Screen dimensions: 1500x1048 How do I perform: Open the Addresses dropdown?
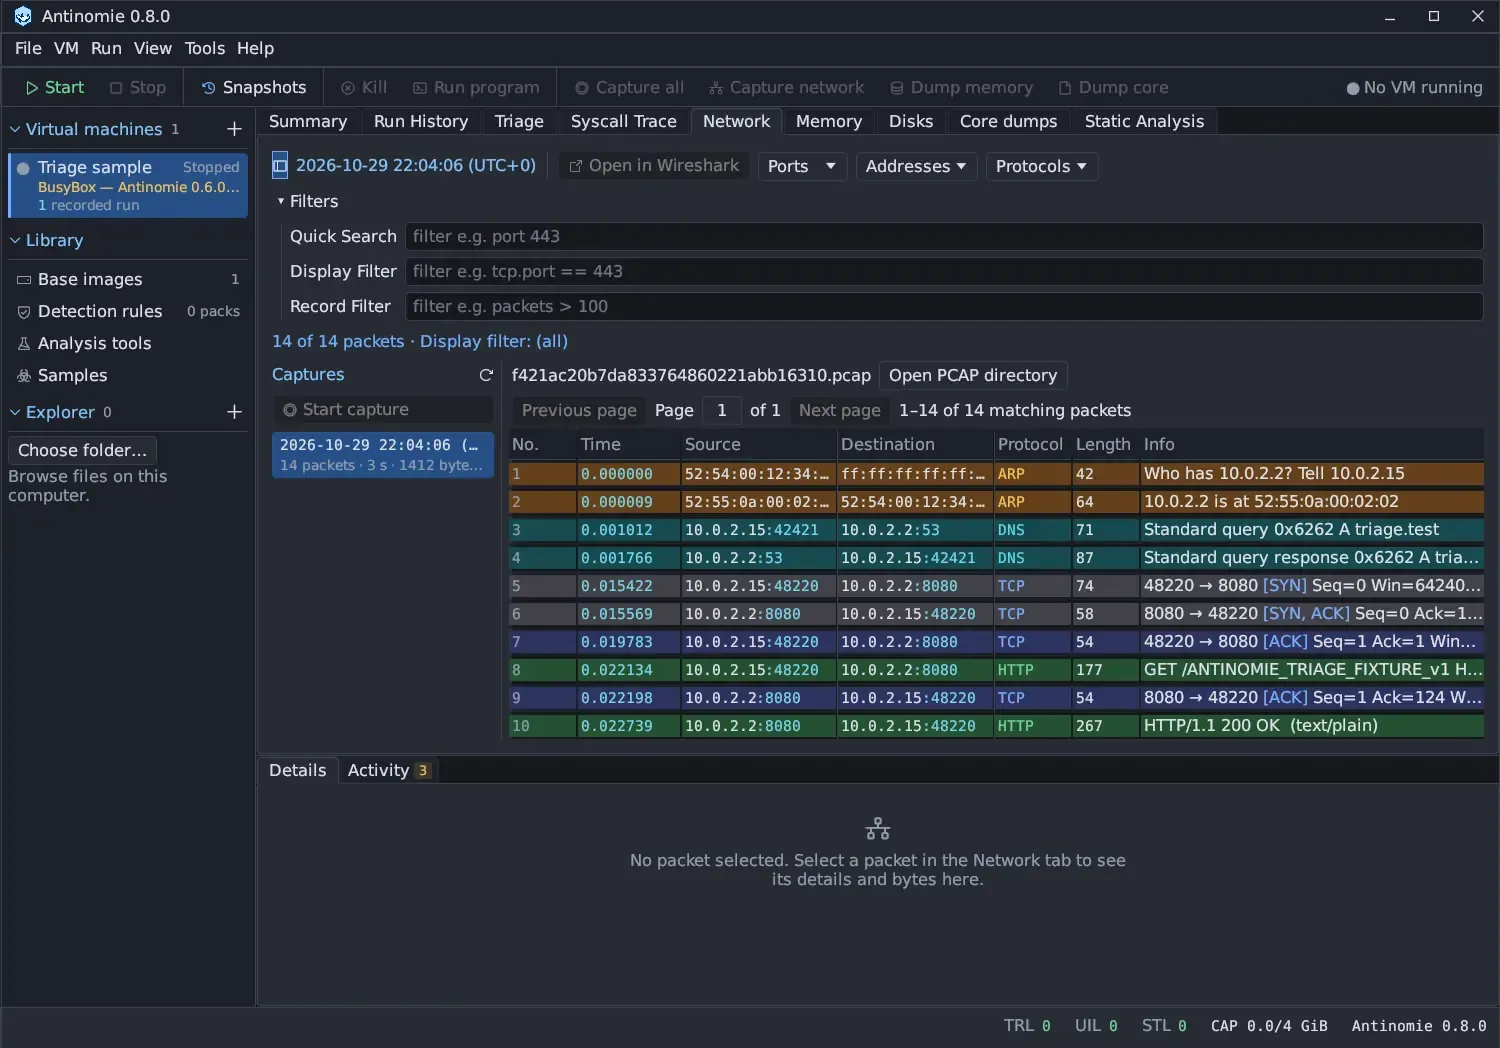[x=915, y=166]
